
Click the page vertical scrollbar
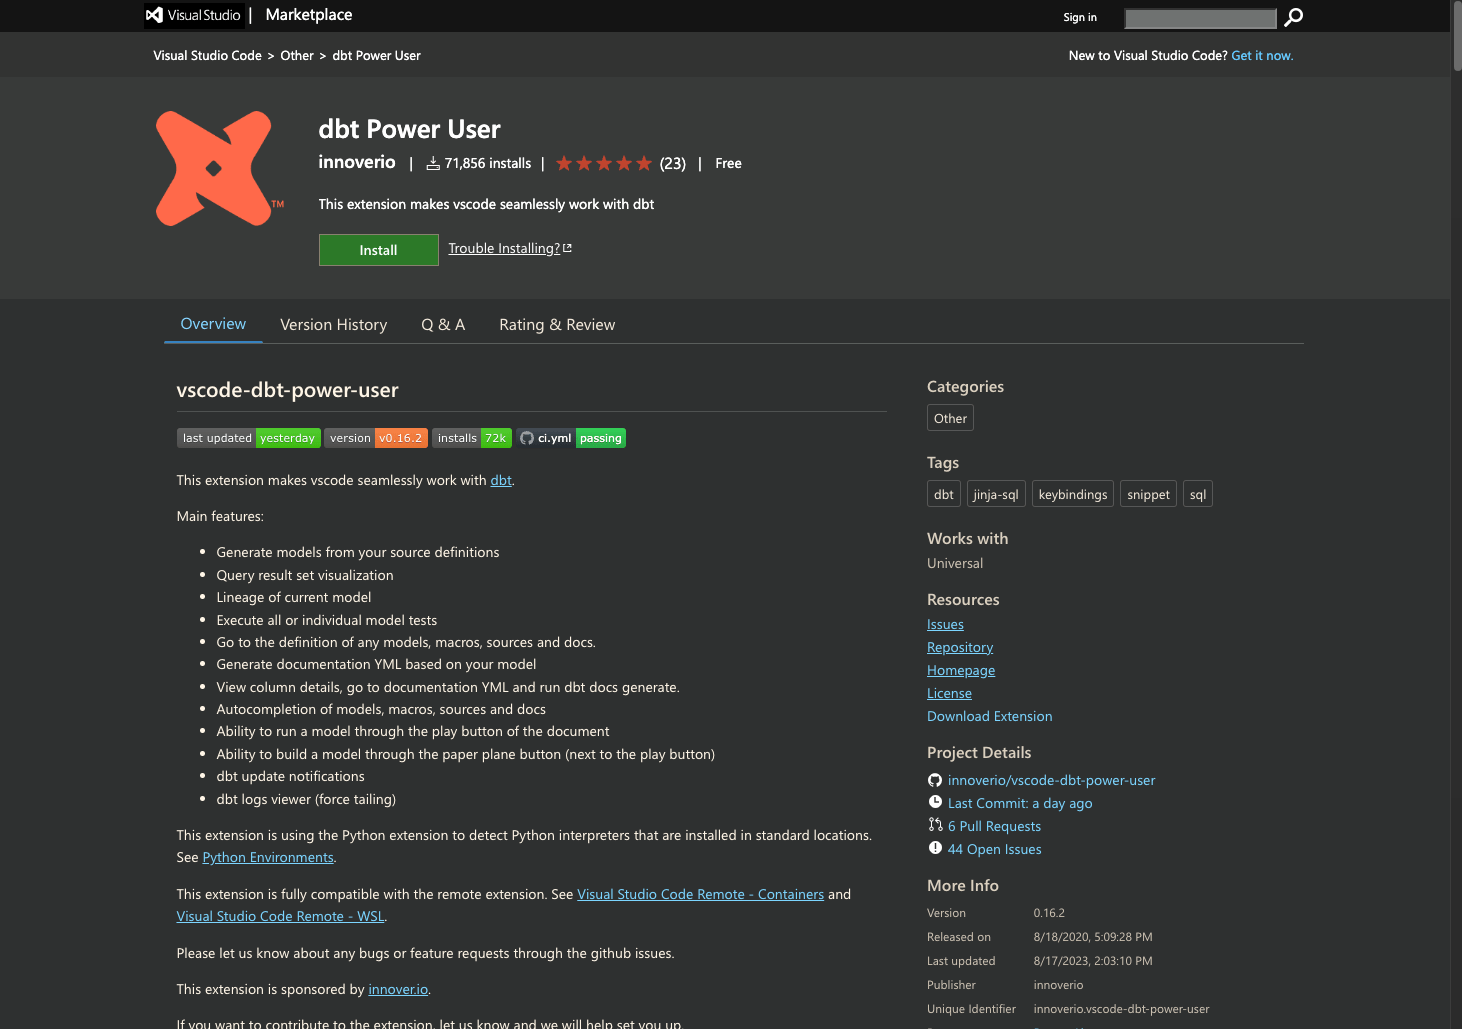coord(1457,38)
